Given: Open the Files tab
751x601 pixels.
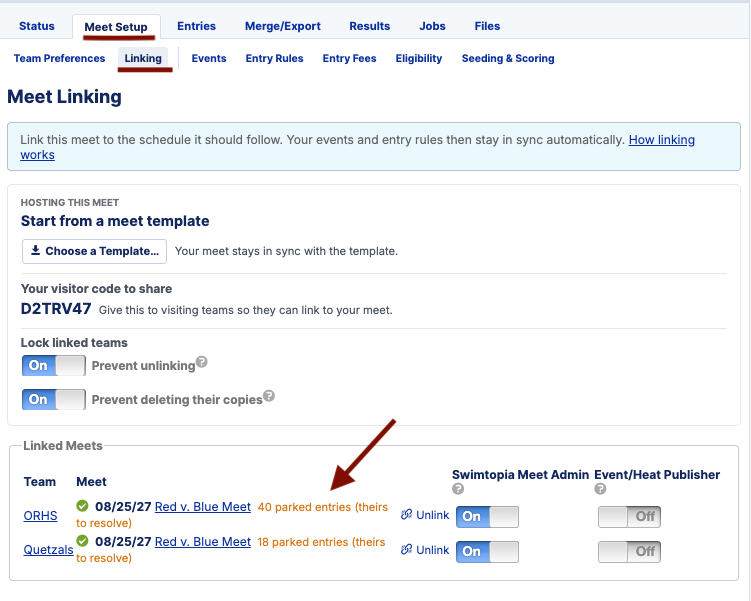Looking at the screenshot, I should [487, 26].
